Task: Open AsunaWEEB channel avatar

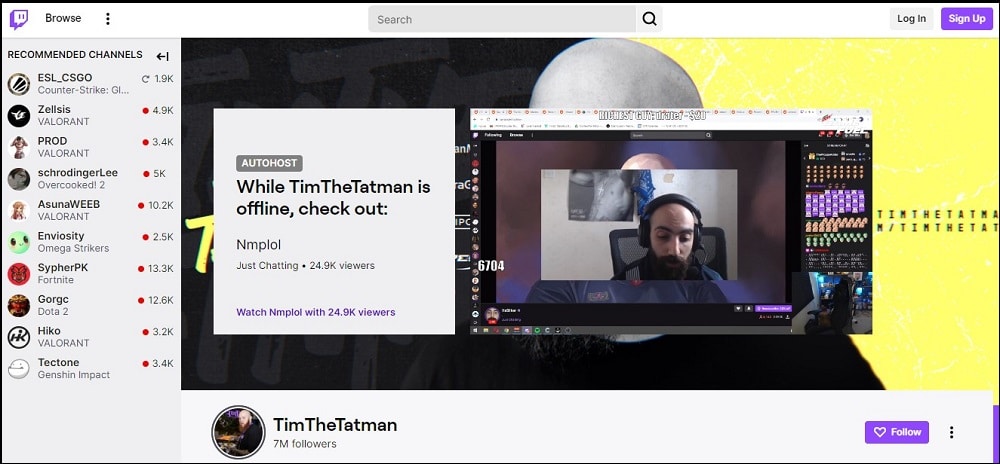Action: coord(18,210)
